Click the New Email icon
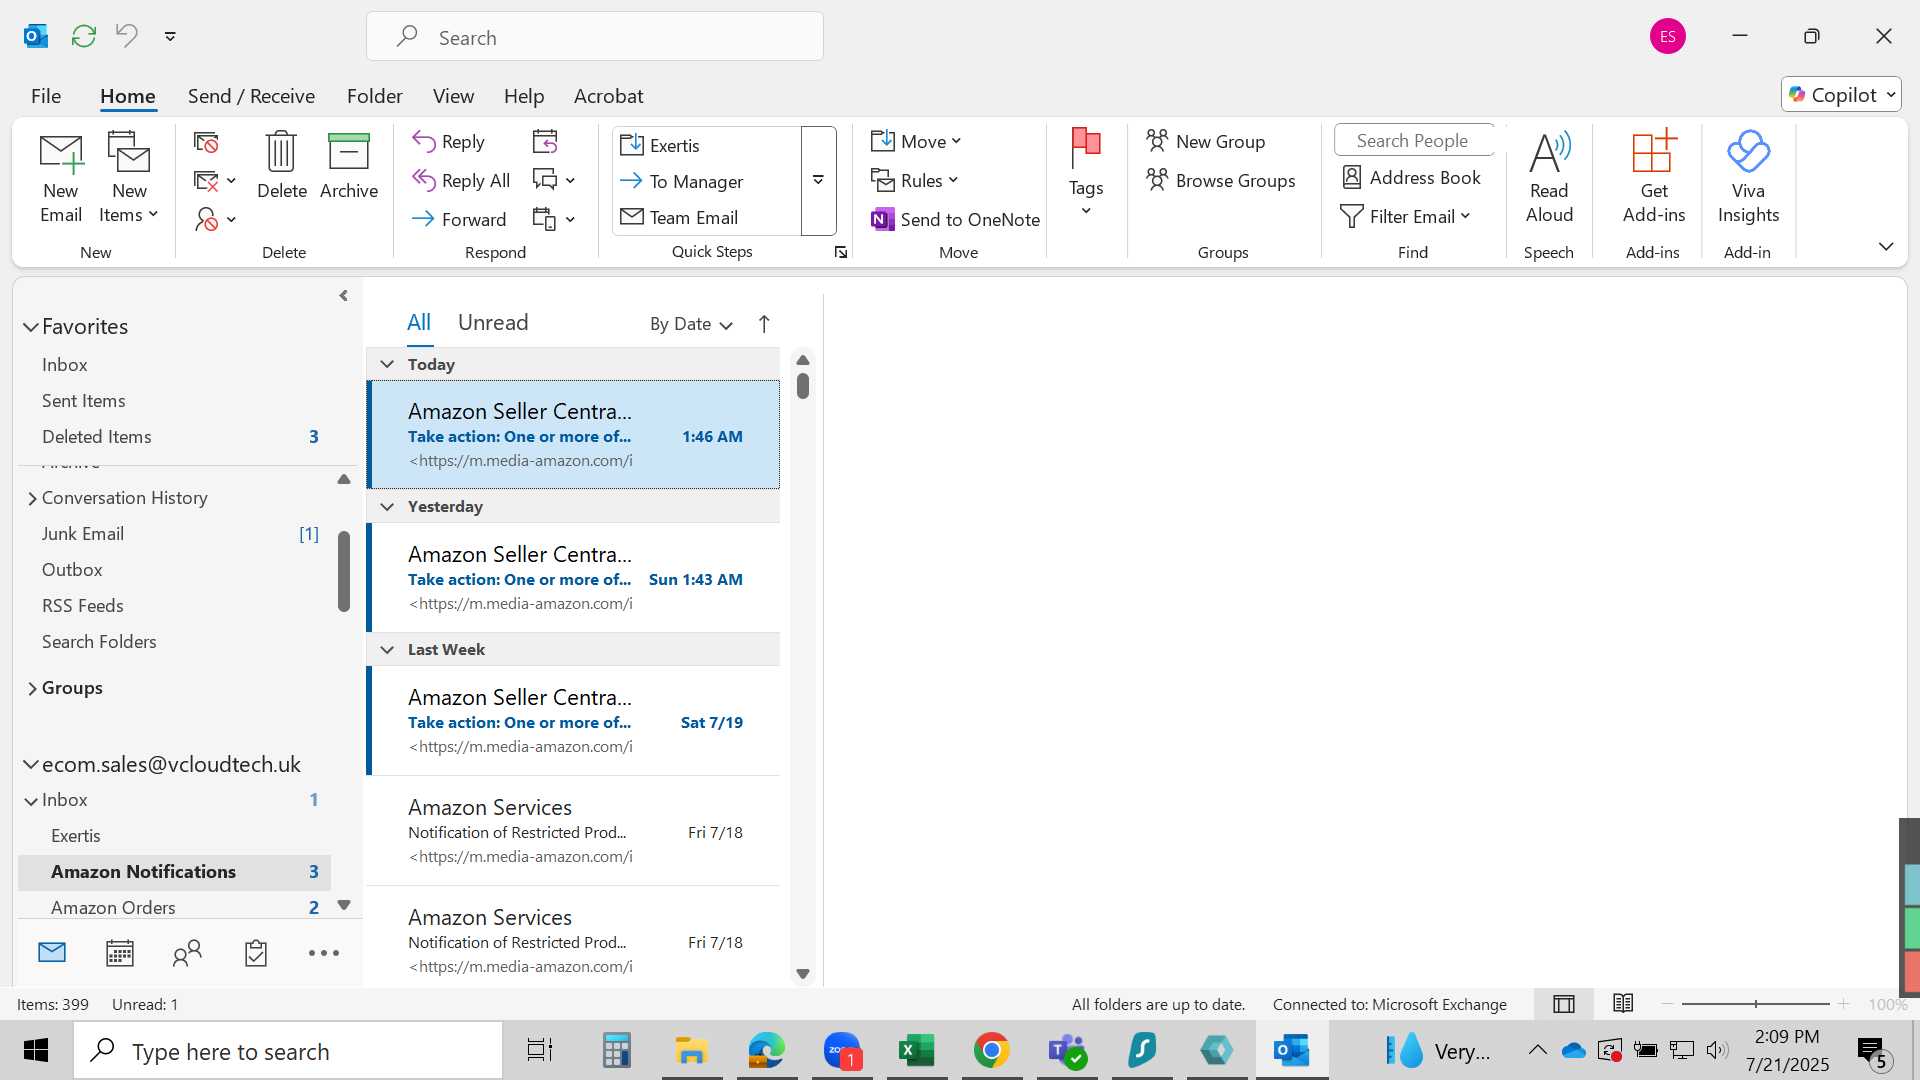 (x=61, y=178)
